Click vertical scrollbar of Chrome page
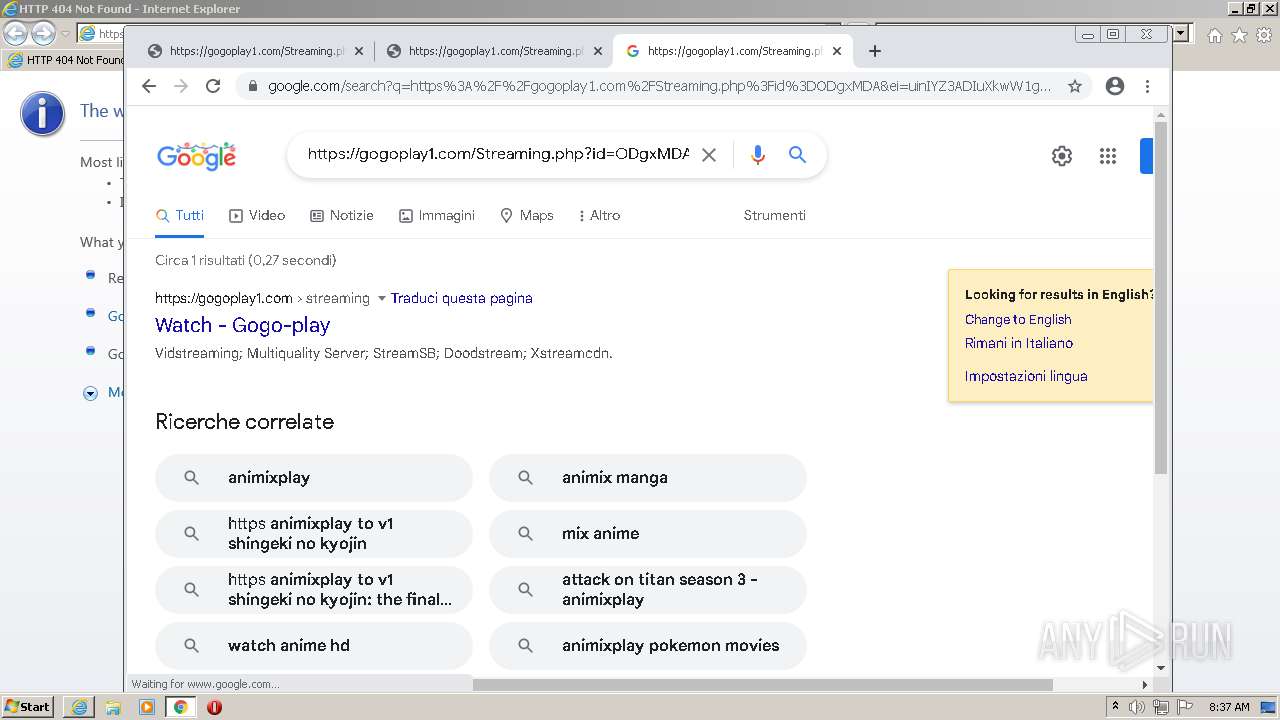This screenshot has height=720, width=1280. pos(1161,298)
